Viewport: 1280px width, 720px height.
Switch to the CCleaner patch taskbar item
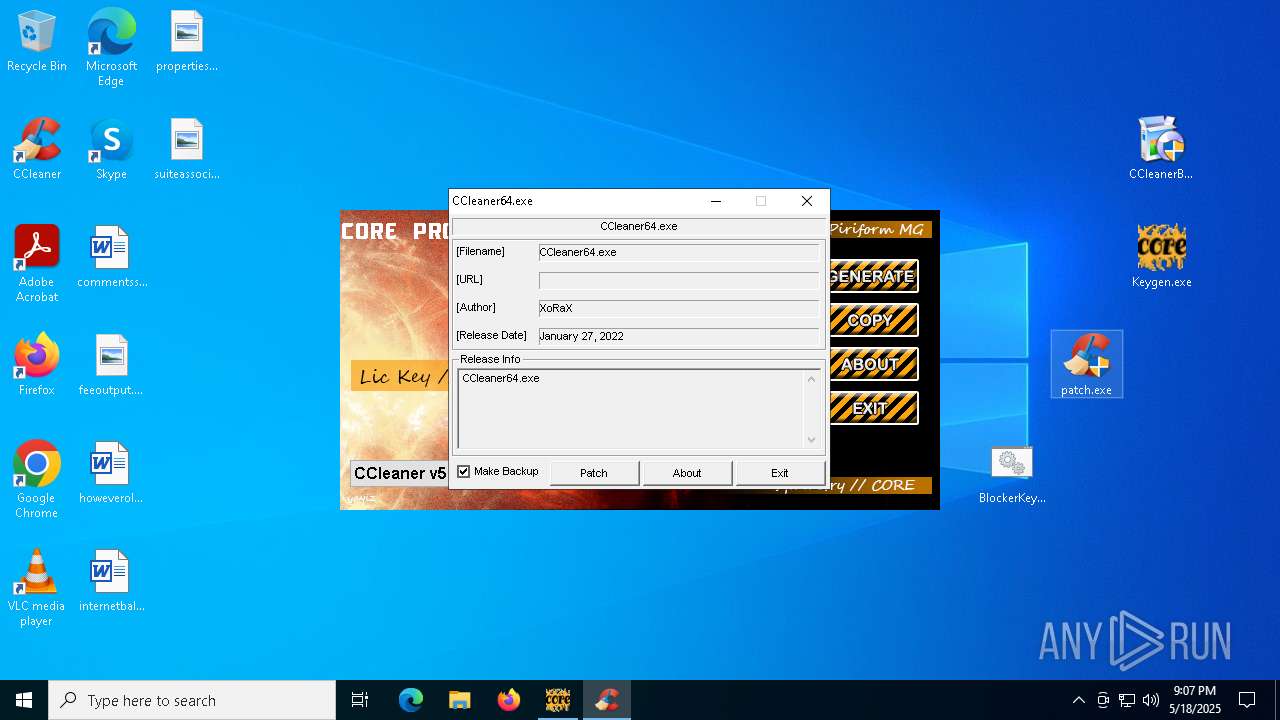pyautogui.click(x=606, y=700)
